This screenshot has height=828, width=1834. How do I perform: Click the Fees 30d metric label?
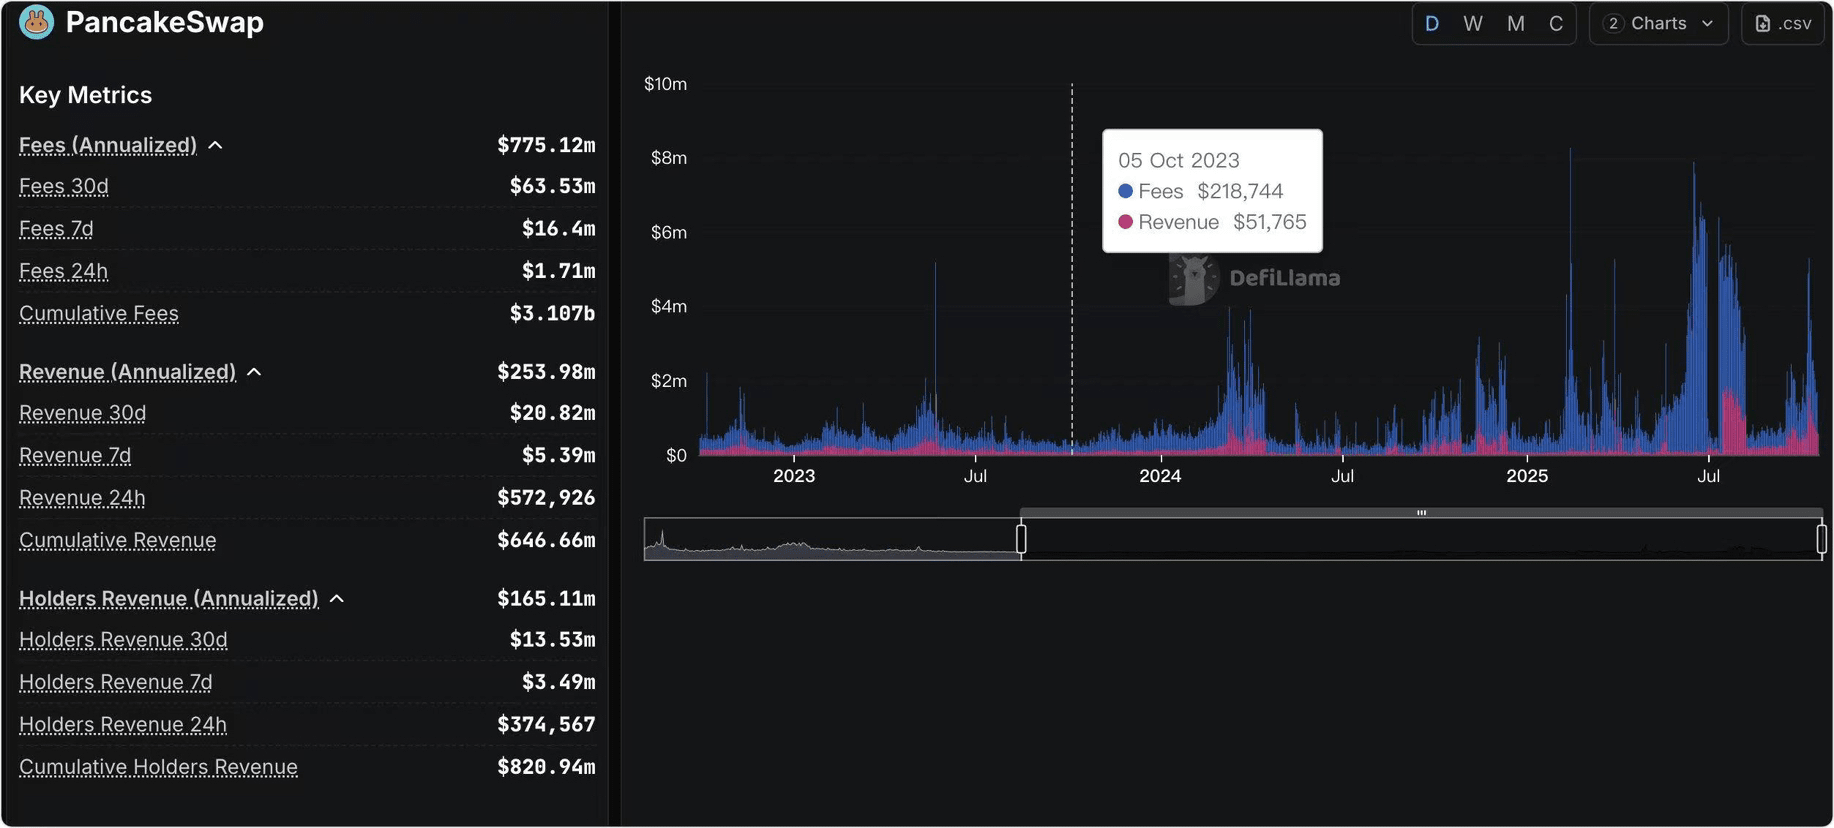[x=64, y=186]
